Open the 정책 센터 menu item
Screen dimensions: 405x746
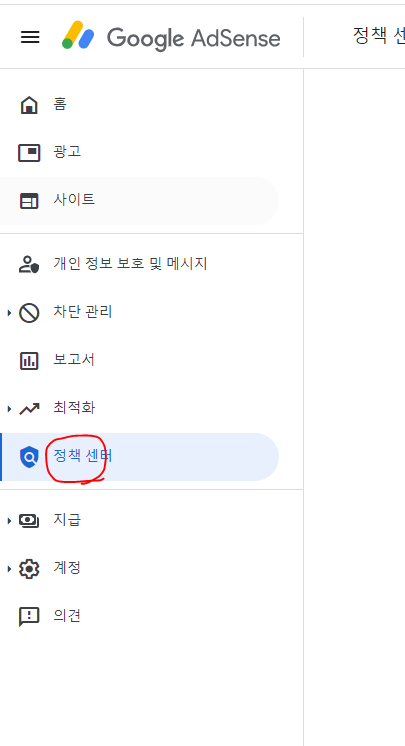(139, 457)
